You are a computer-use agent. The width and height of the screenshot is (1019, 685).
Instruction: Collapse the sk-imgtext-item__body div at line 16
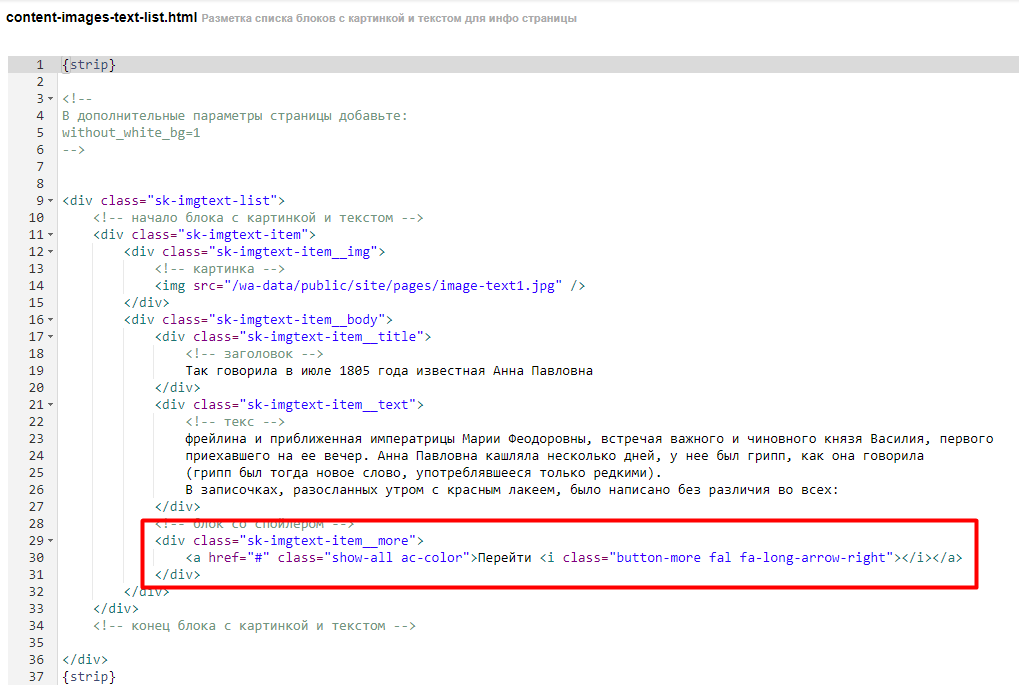(51, 320)
